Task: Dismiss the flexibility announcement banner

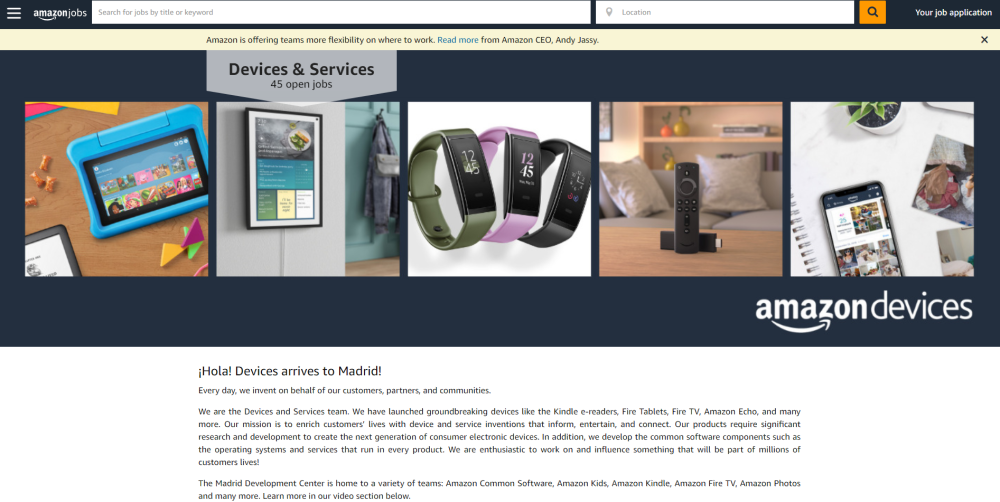Action: (x=984, y=40)
